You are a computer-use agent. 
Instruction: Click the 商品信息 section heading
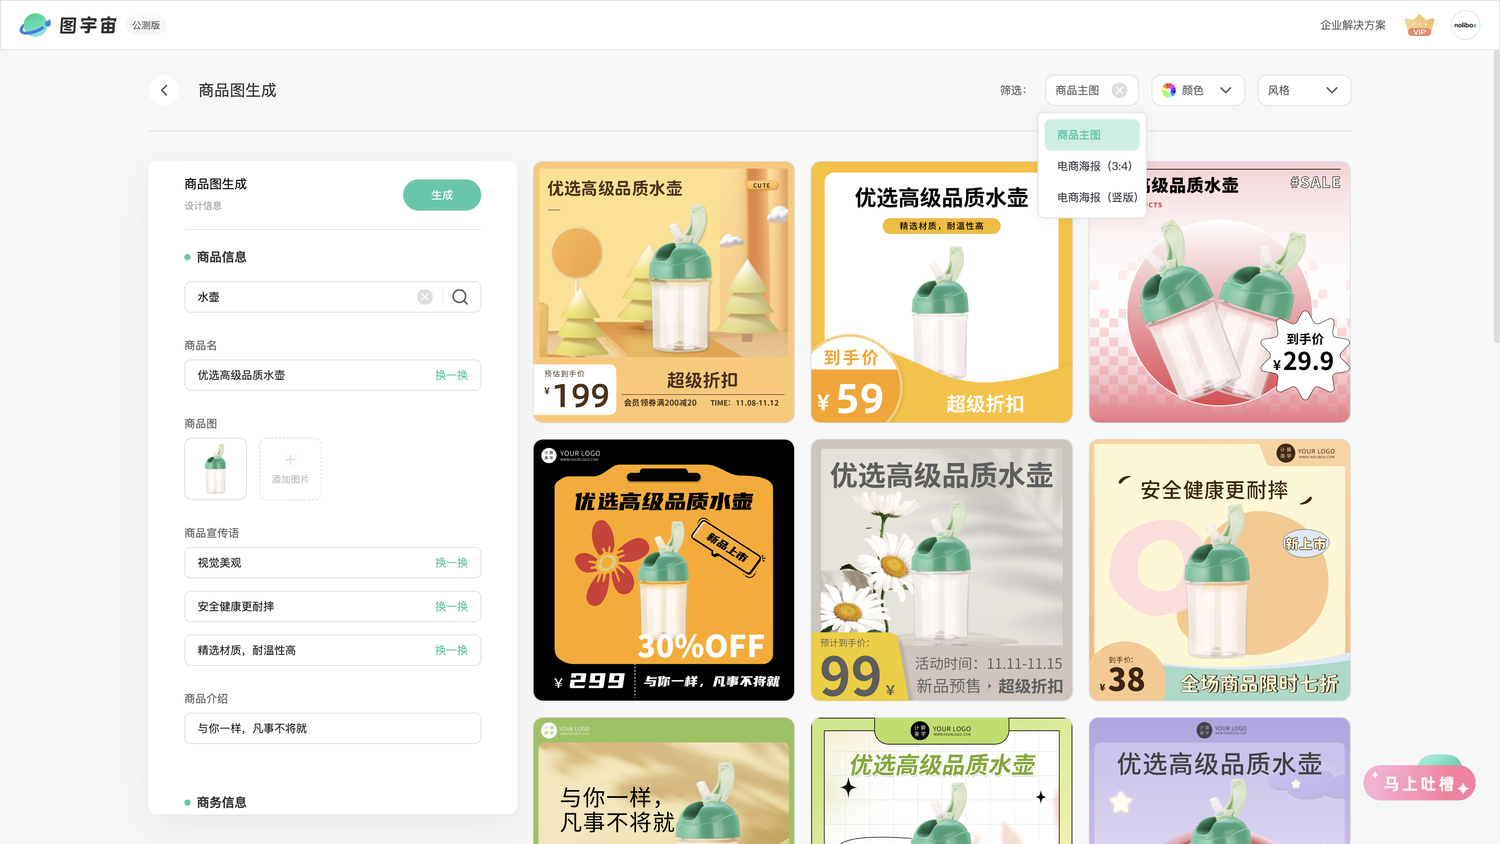pos(221,257)
